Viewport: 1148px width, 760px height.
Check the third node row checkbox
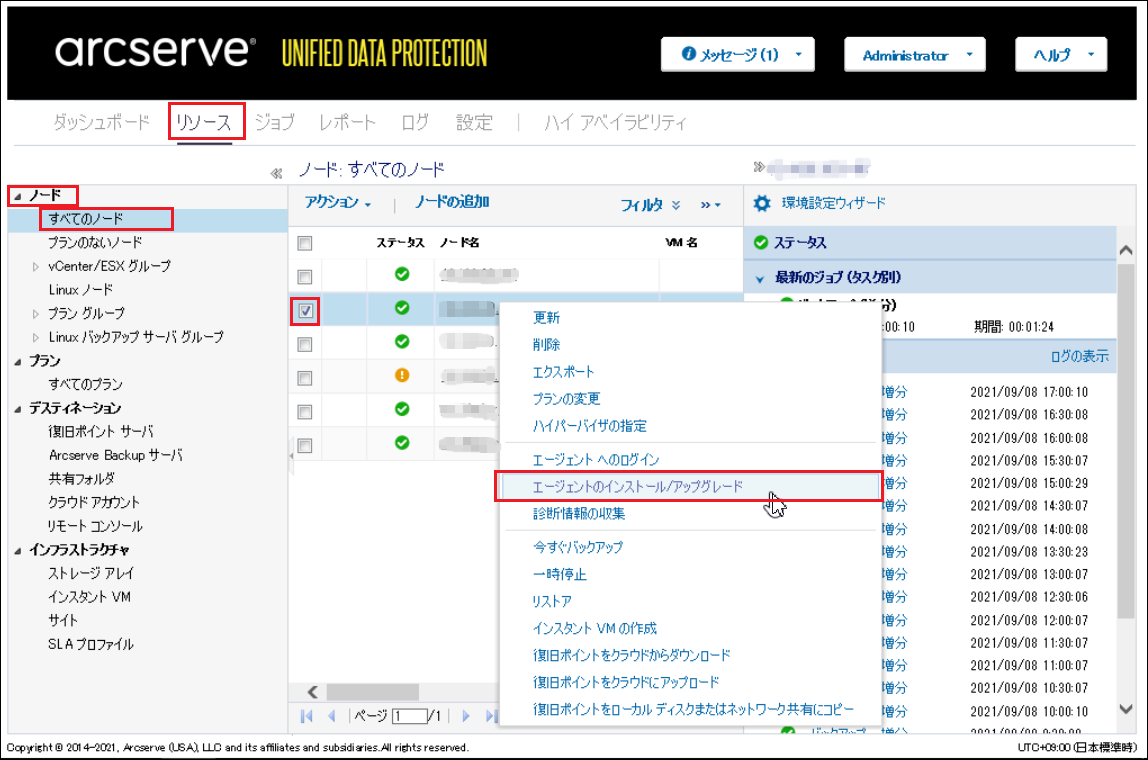coord(305,344)
